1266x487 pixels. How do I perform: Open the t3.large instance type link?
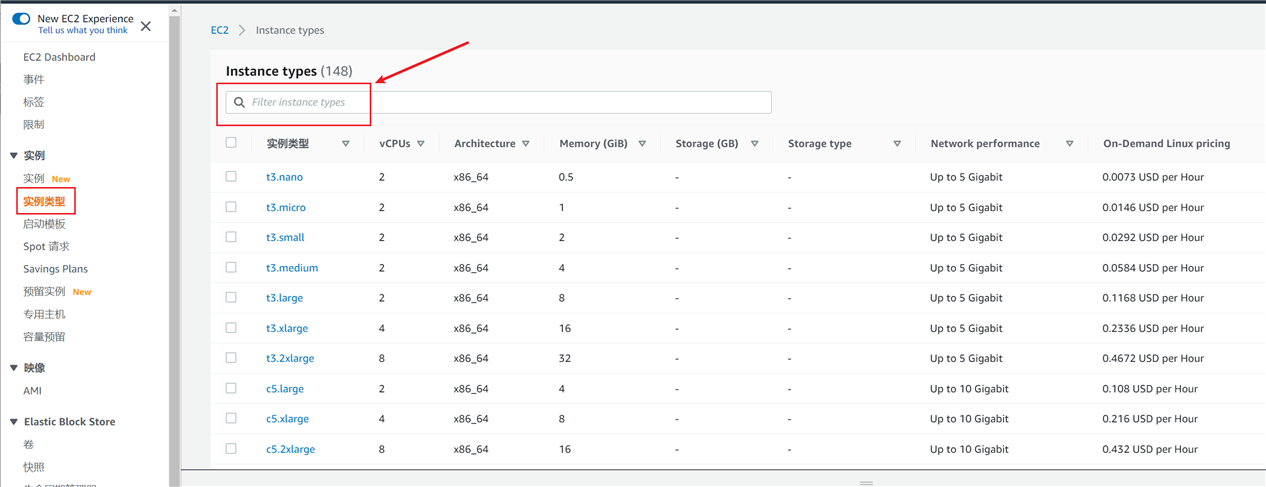coord(284,298)
